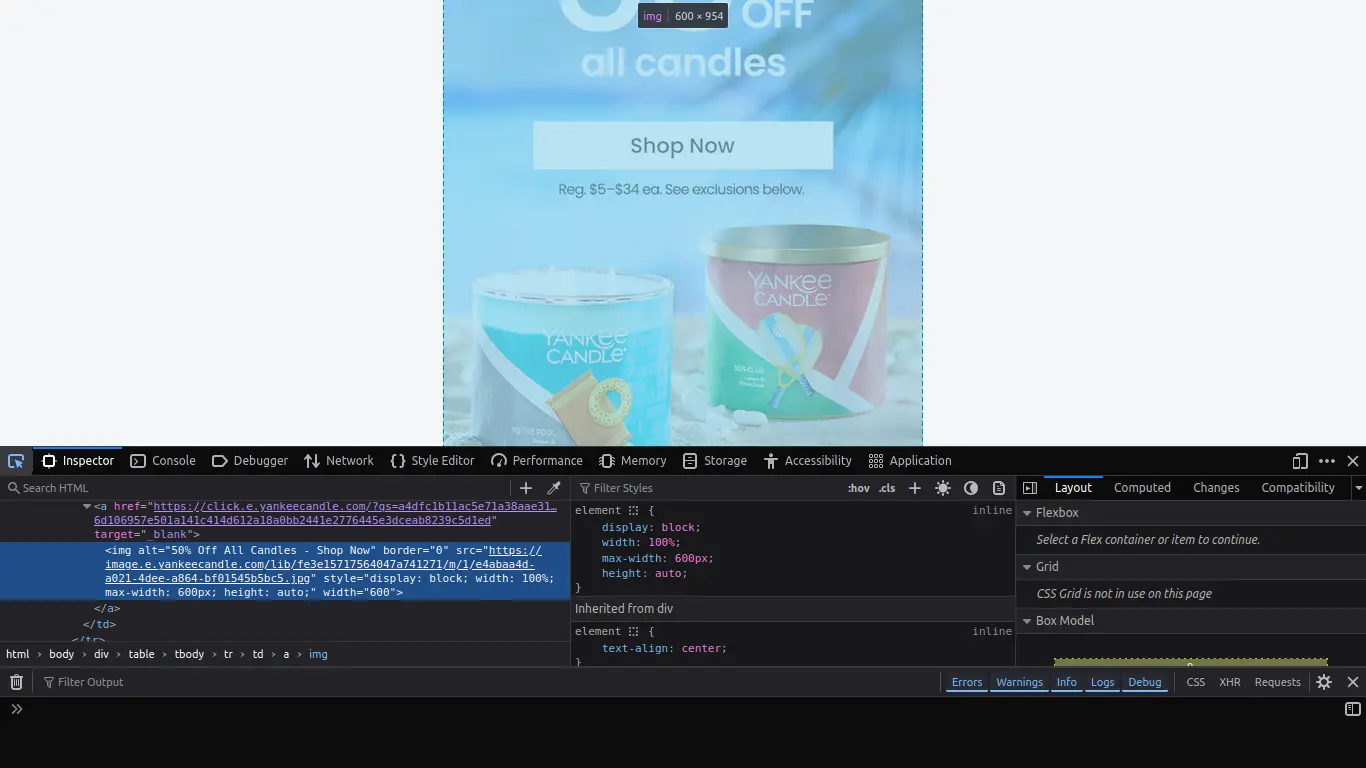Switch to the Network panel
Screen dimensions: 1366x768
pos(339,461)
